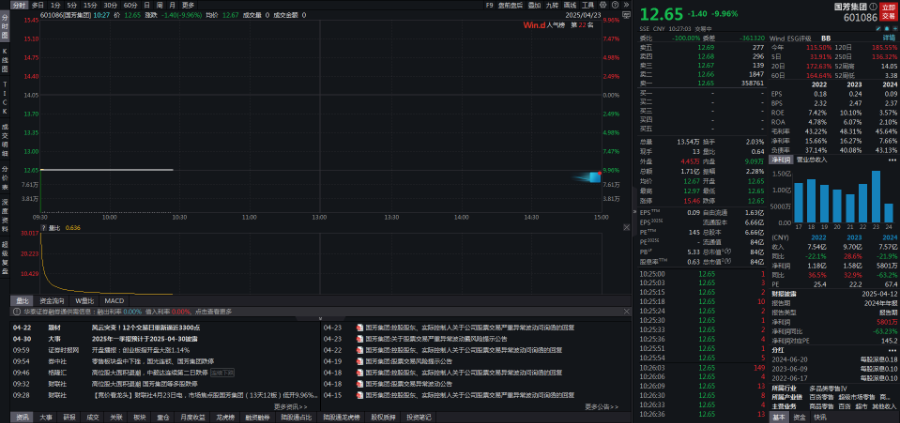The height and width of the screenshot is (423, 900).
Task: Switch to 60分 timeframe
Action: tap(131, 5)
